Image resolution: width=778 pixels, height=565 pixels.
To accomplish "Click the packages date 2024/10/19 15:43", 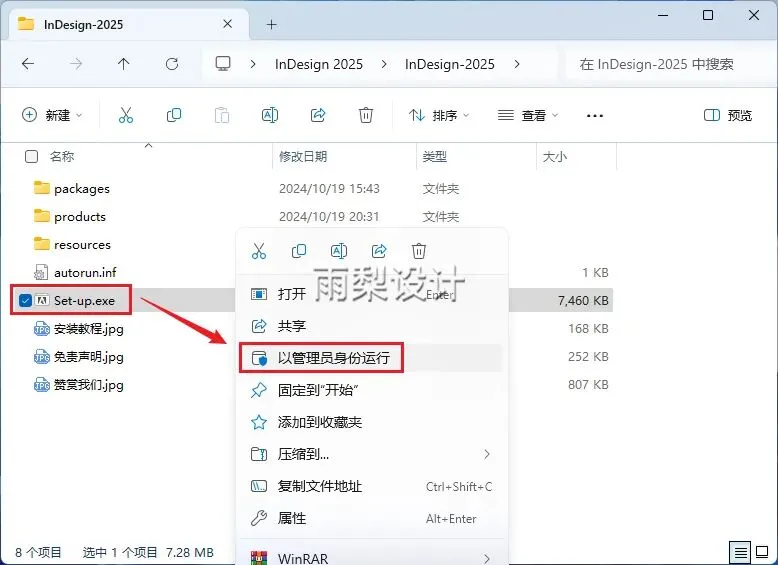I will 329,188.
